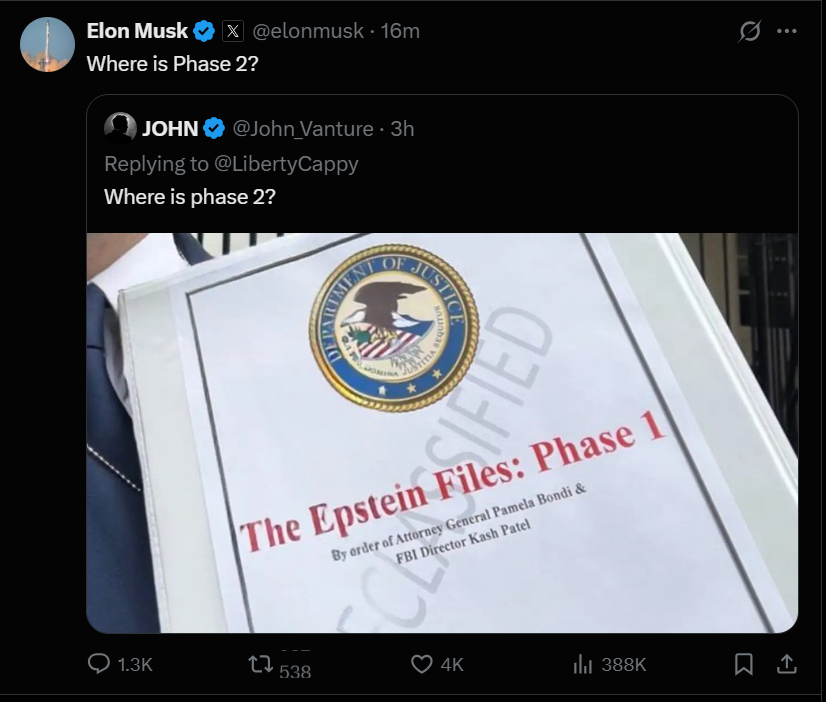
Task: Open the @elonmusk handle link
Action: 308,31
